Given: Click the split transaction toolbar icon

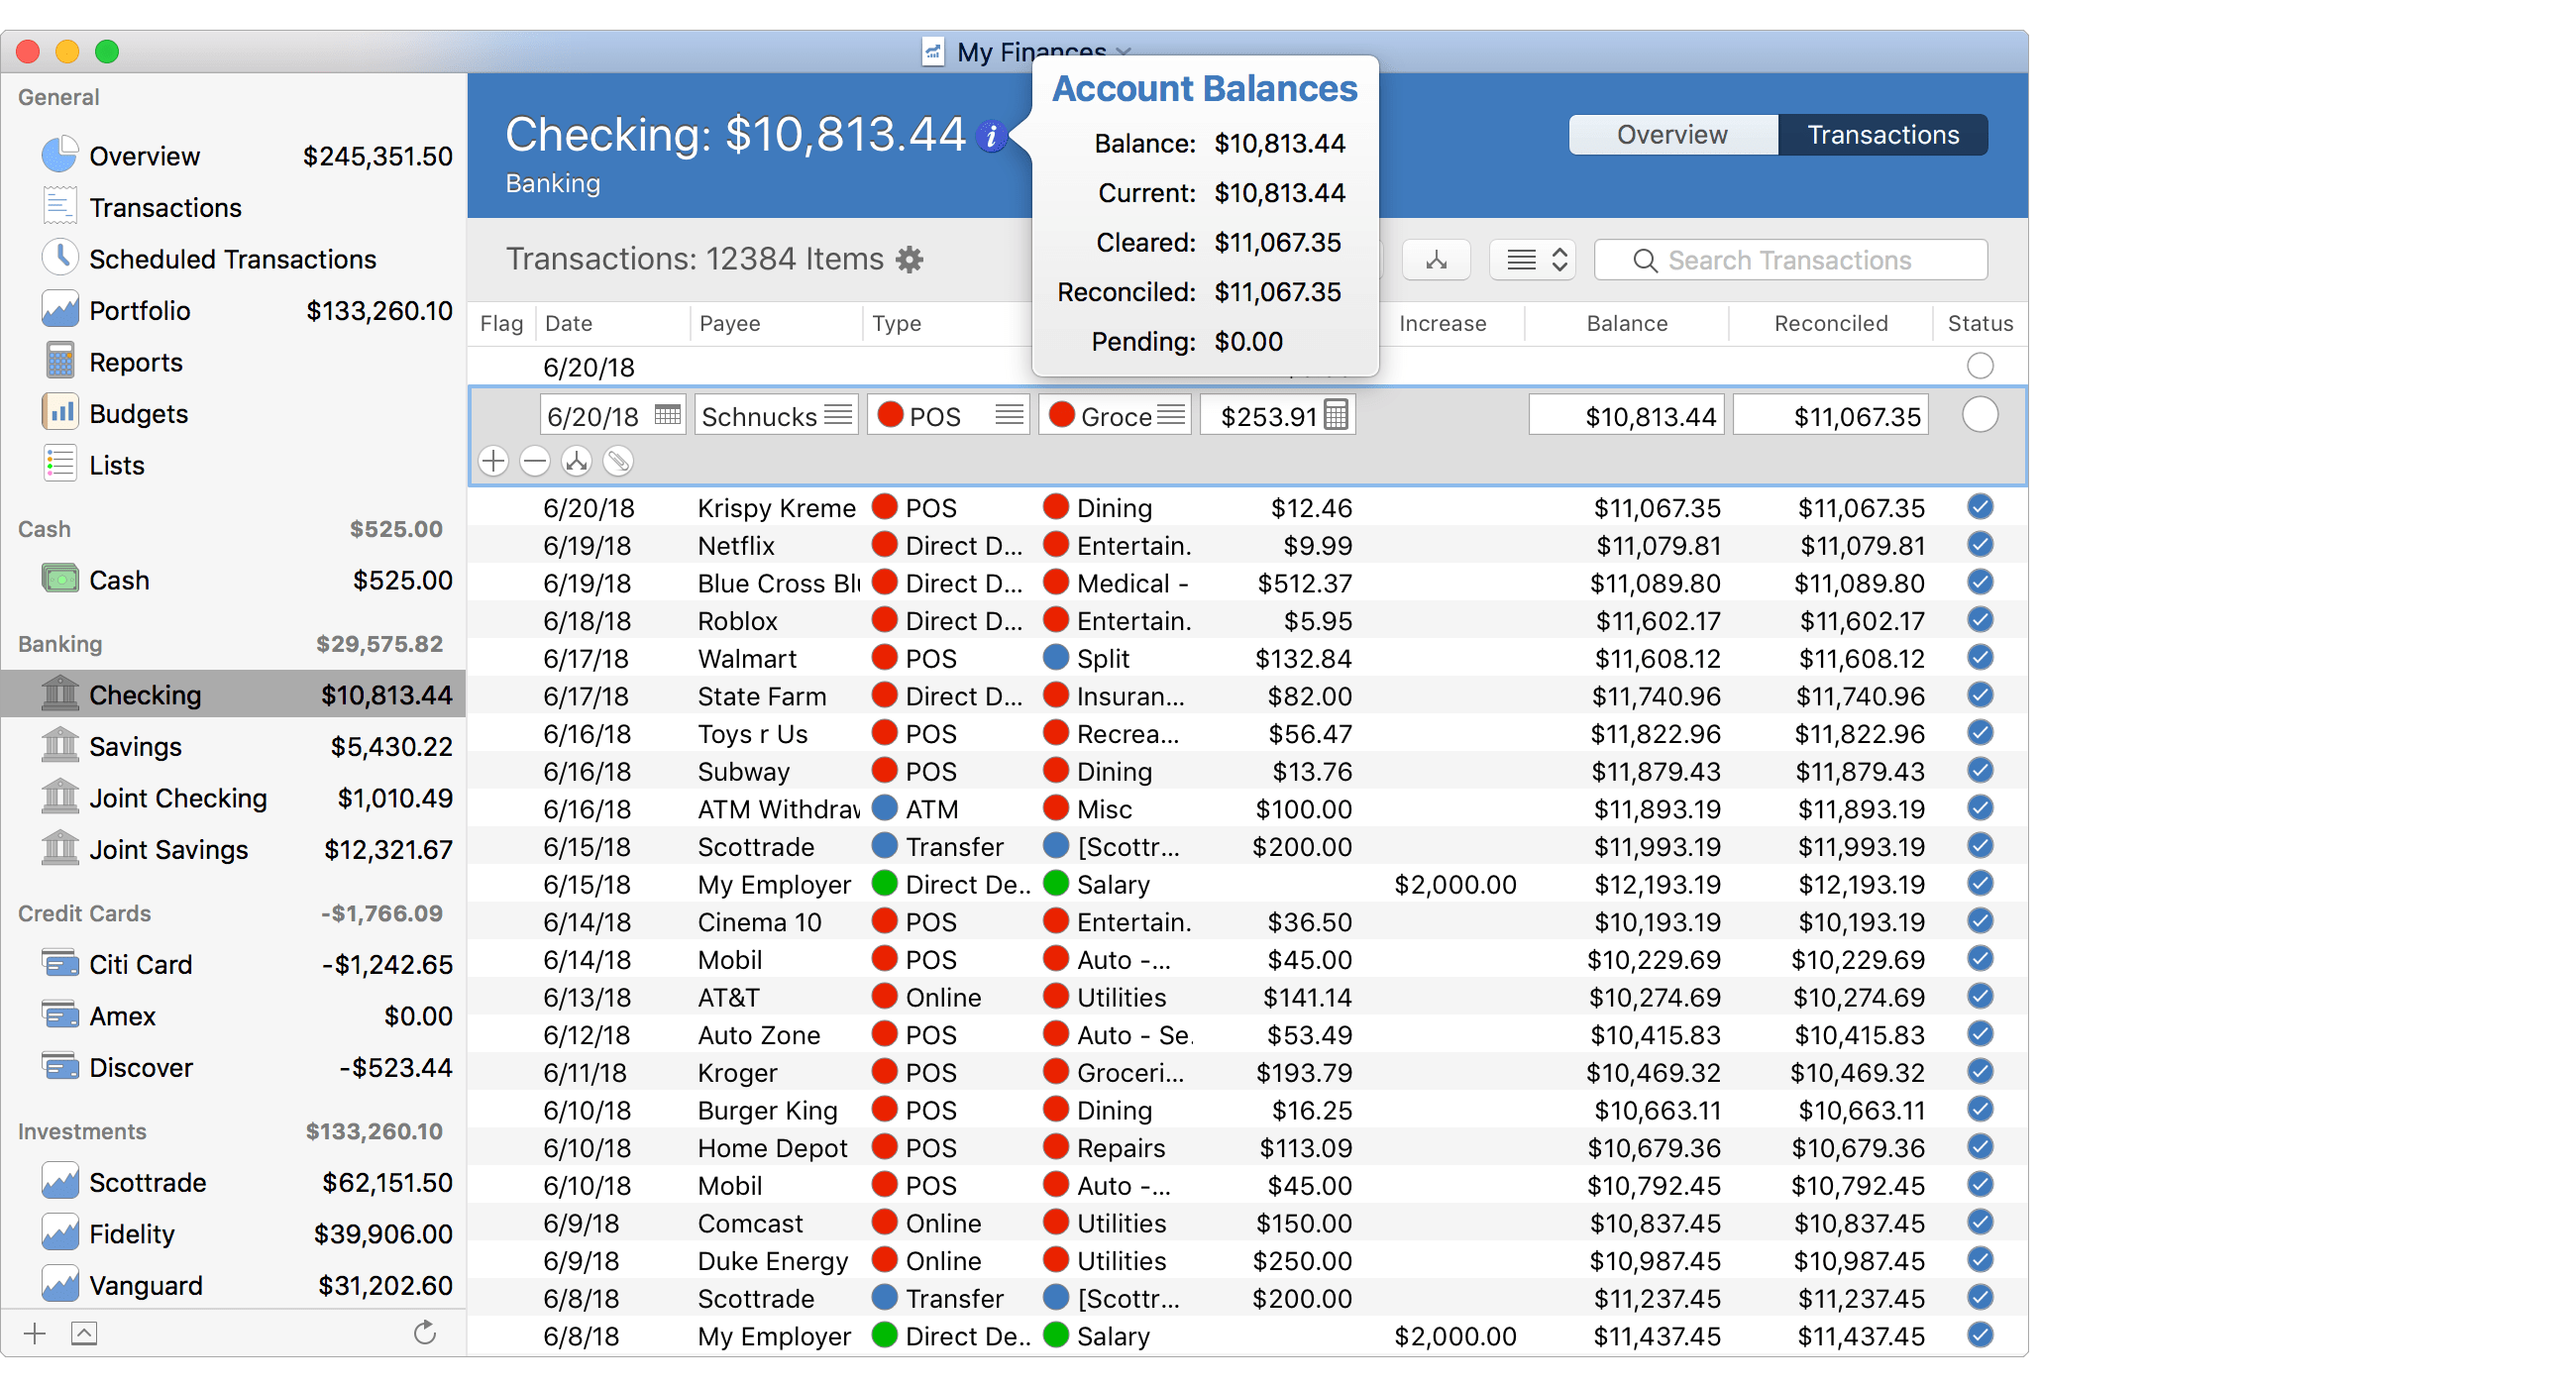Looking at the screenshot, I should click(1436, 260).
